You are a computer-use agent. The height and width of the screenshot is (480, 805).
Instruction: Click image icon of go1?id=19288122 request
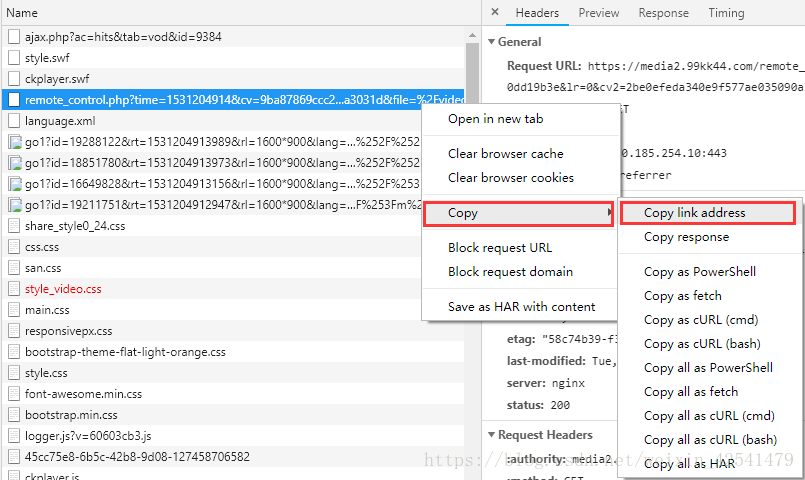click(15, 142)
